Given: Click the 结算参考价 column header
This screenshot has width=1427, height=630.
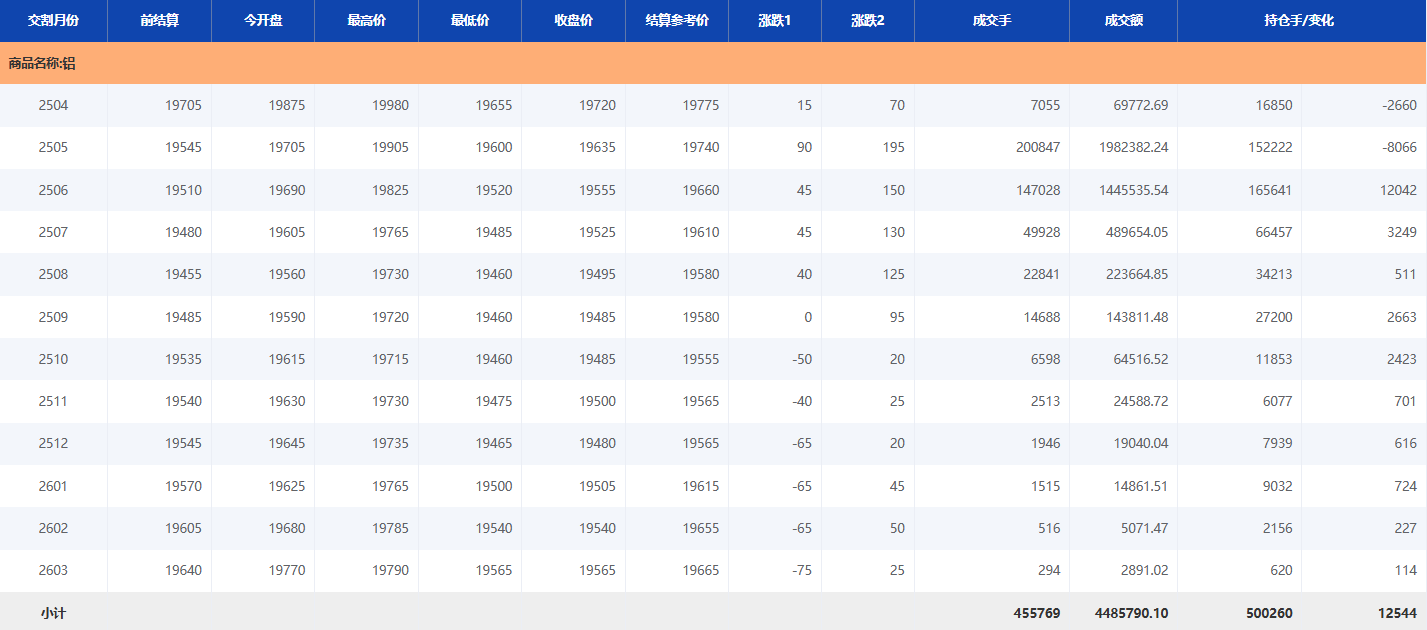Looking at the screenshot, I should coord(677,21).
